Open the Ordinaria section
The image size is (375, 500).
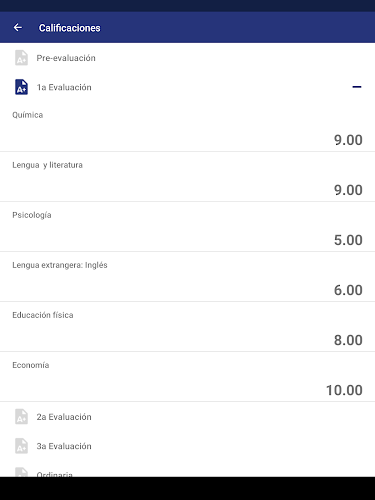(187, 471)
